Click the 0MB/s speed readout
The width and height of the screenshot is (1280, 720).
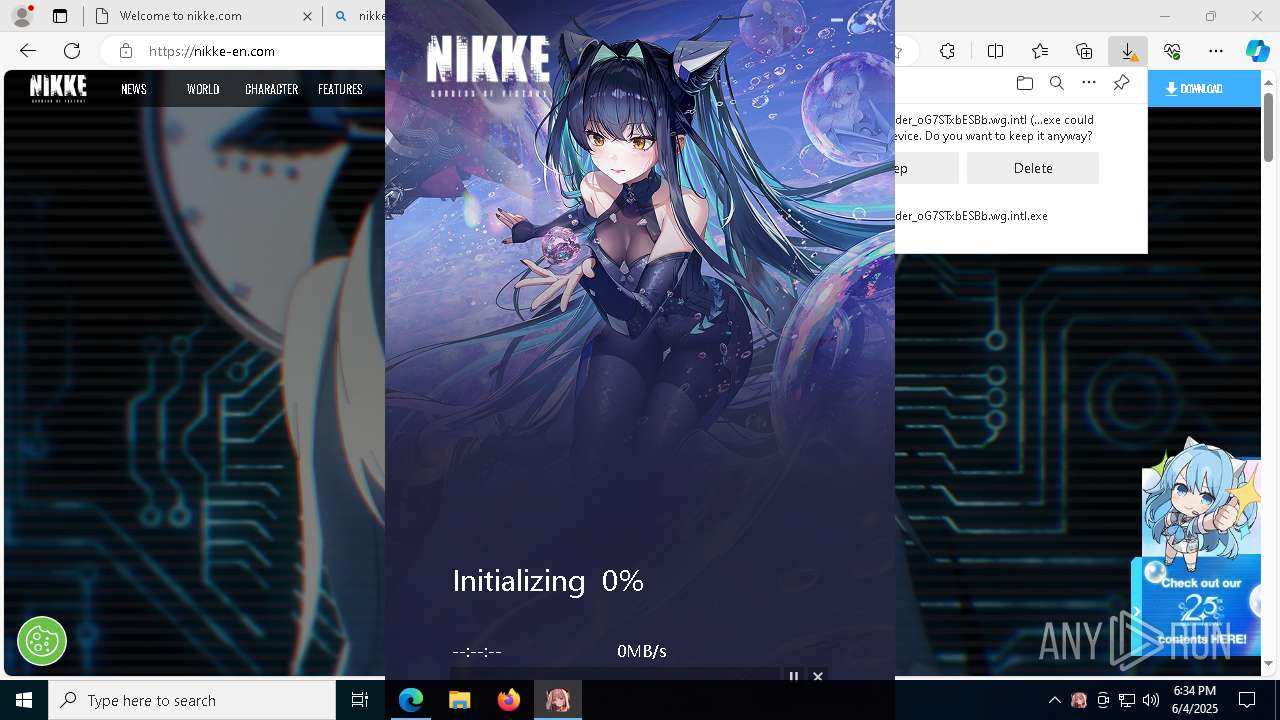[x=642, y=651]
